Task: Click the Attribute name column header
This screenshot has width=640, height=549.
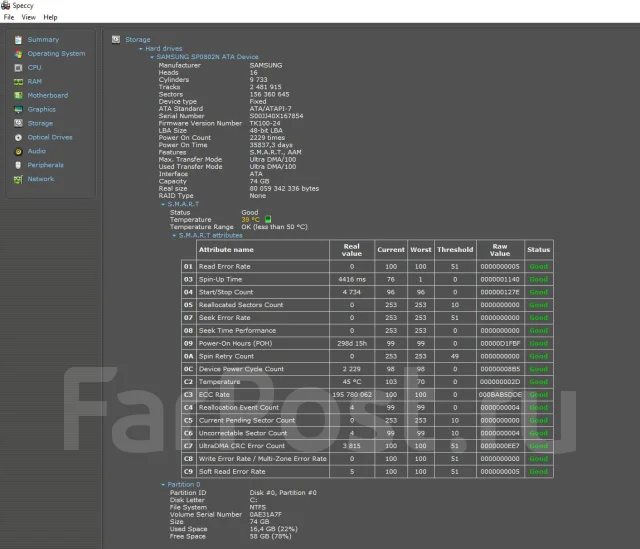Action: pyautogui.click(x=263, y=249)
